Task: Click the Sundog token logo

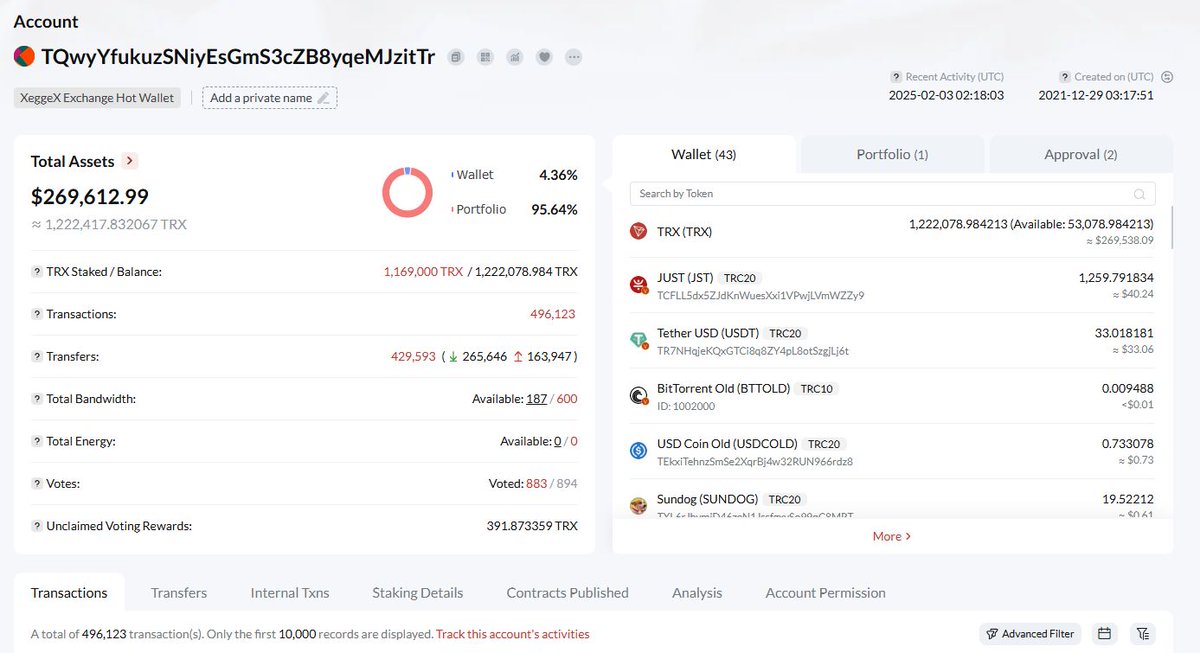Action: [x=639, y=506]
